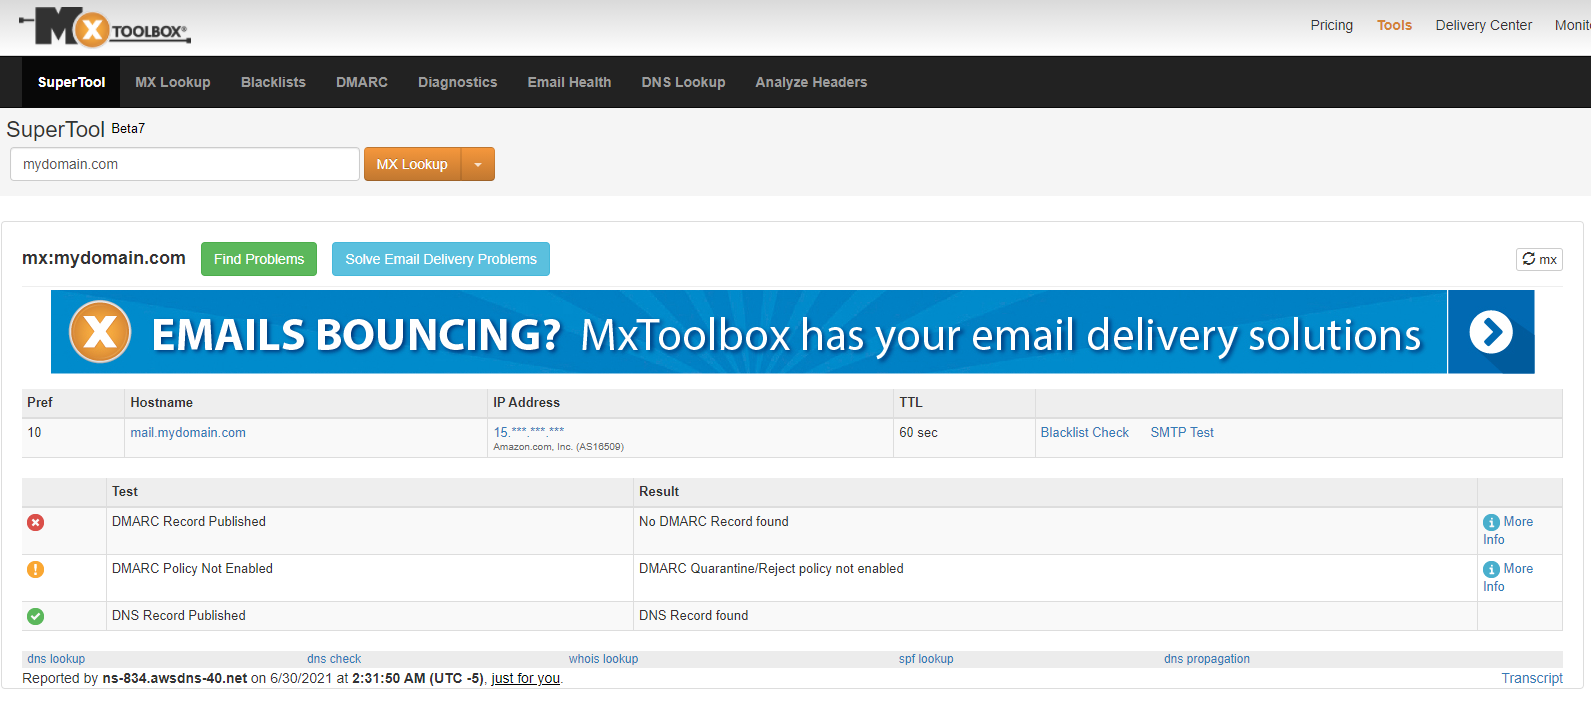Run Blacklist Check for mail.mydomain.com
Image resolution: width=1591 pixels, height=701 pixels.
pyautogui.click(x=1084, y=432)
